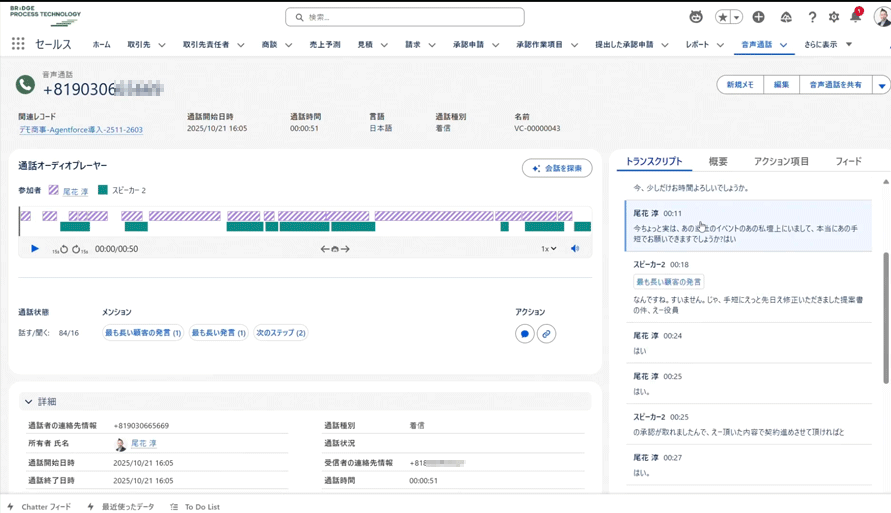891x513 pixels.
Task: Select the 尾花 淳 00:11 transcript entry
Action: pyautogui.click(x=748, y=226)
